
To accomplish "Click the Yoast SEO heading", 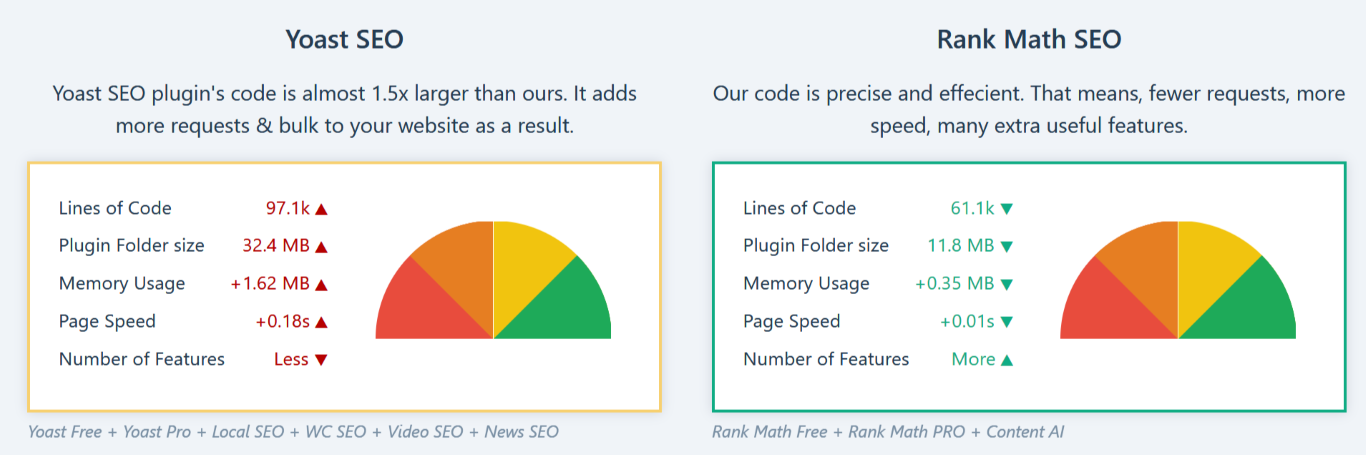I will tap(344, 39).
